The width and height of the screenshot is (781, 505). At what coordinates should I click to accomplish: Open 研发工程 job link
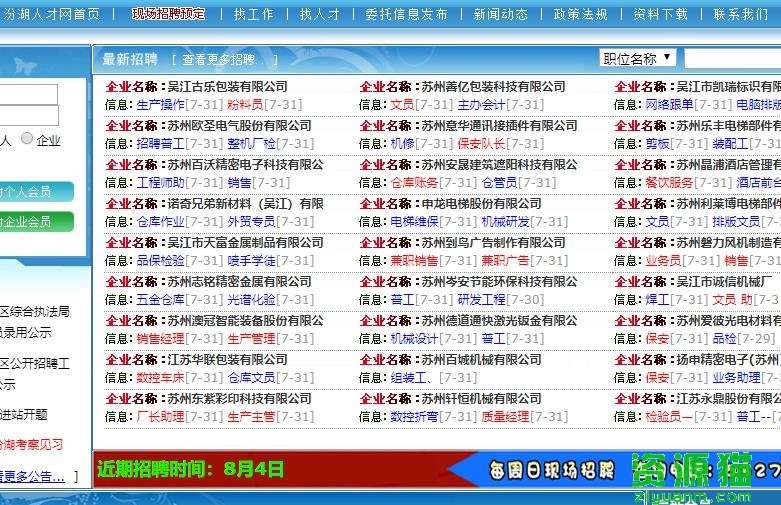pos(481,299)
